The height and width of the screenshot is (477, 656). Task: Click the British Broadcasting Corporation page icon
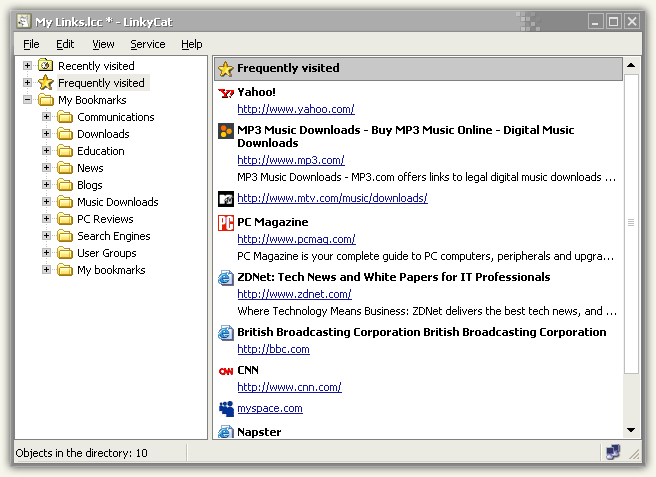click(226, 332)
